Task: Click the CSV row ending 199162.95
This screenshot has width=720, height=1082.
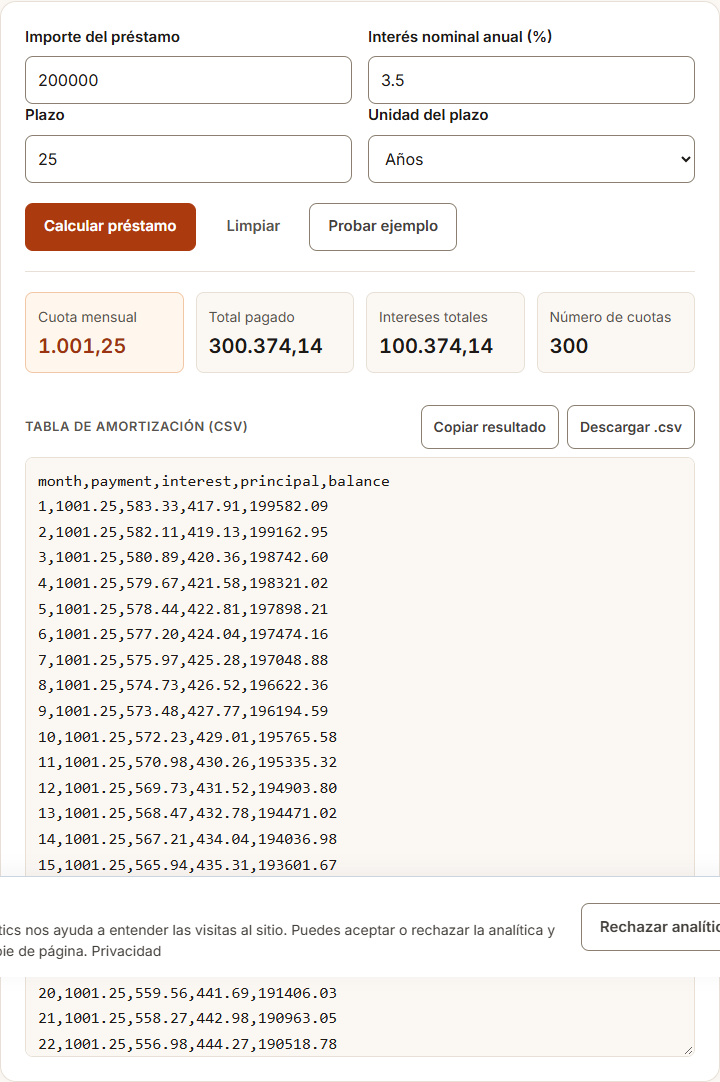Action: tap(183, 532)
